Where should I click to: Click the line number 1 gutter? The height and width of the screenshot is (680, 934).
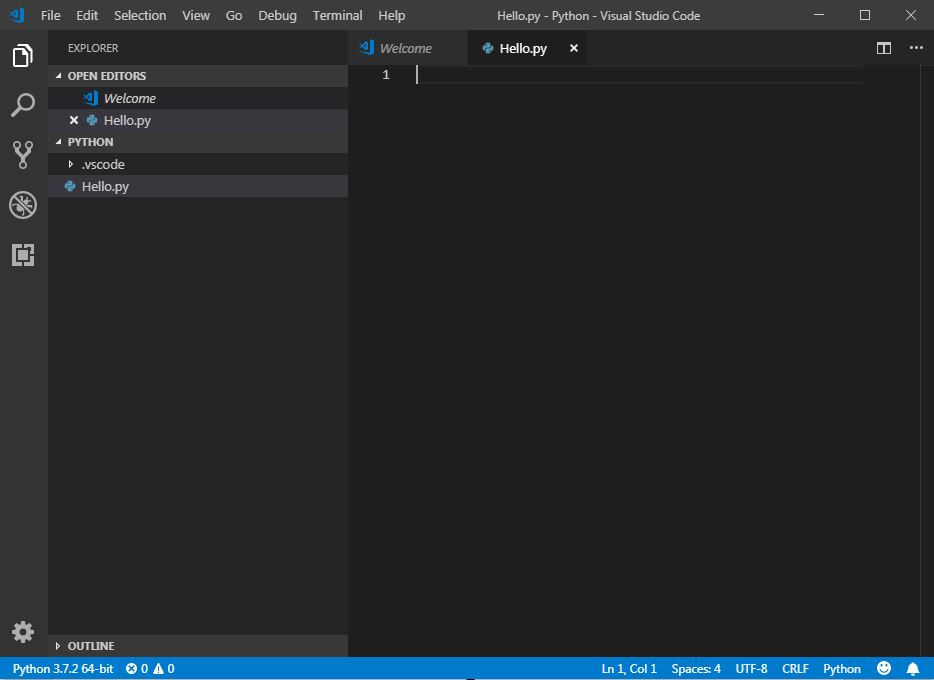click(386, 74)
